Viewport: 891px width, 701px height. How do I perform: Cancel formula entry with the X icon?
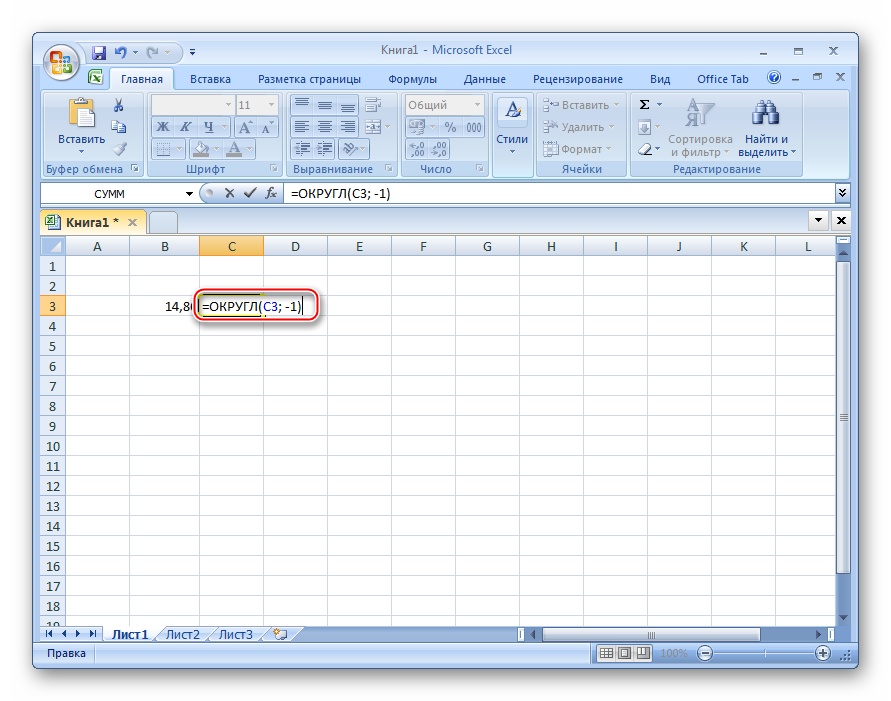click(x=230, y=193)
